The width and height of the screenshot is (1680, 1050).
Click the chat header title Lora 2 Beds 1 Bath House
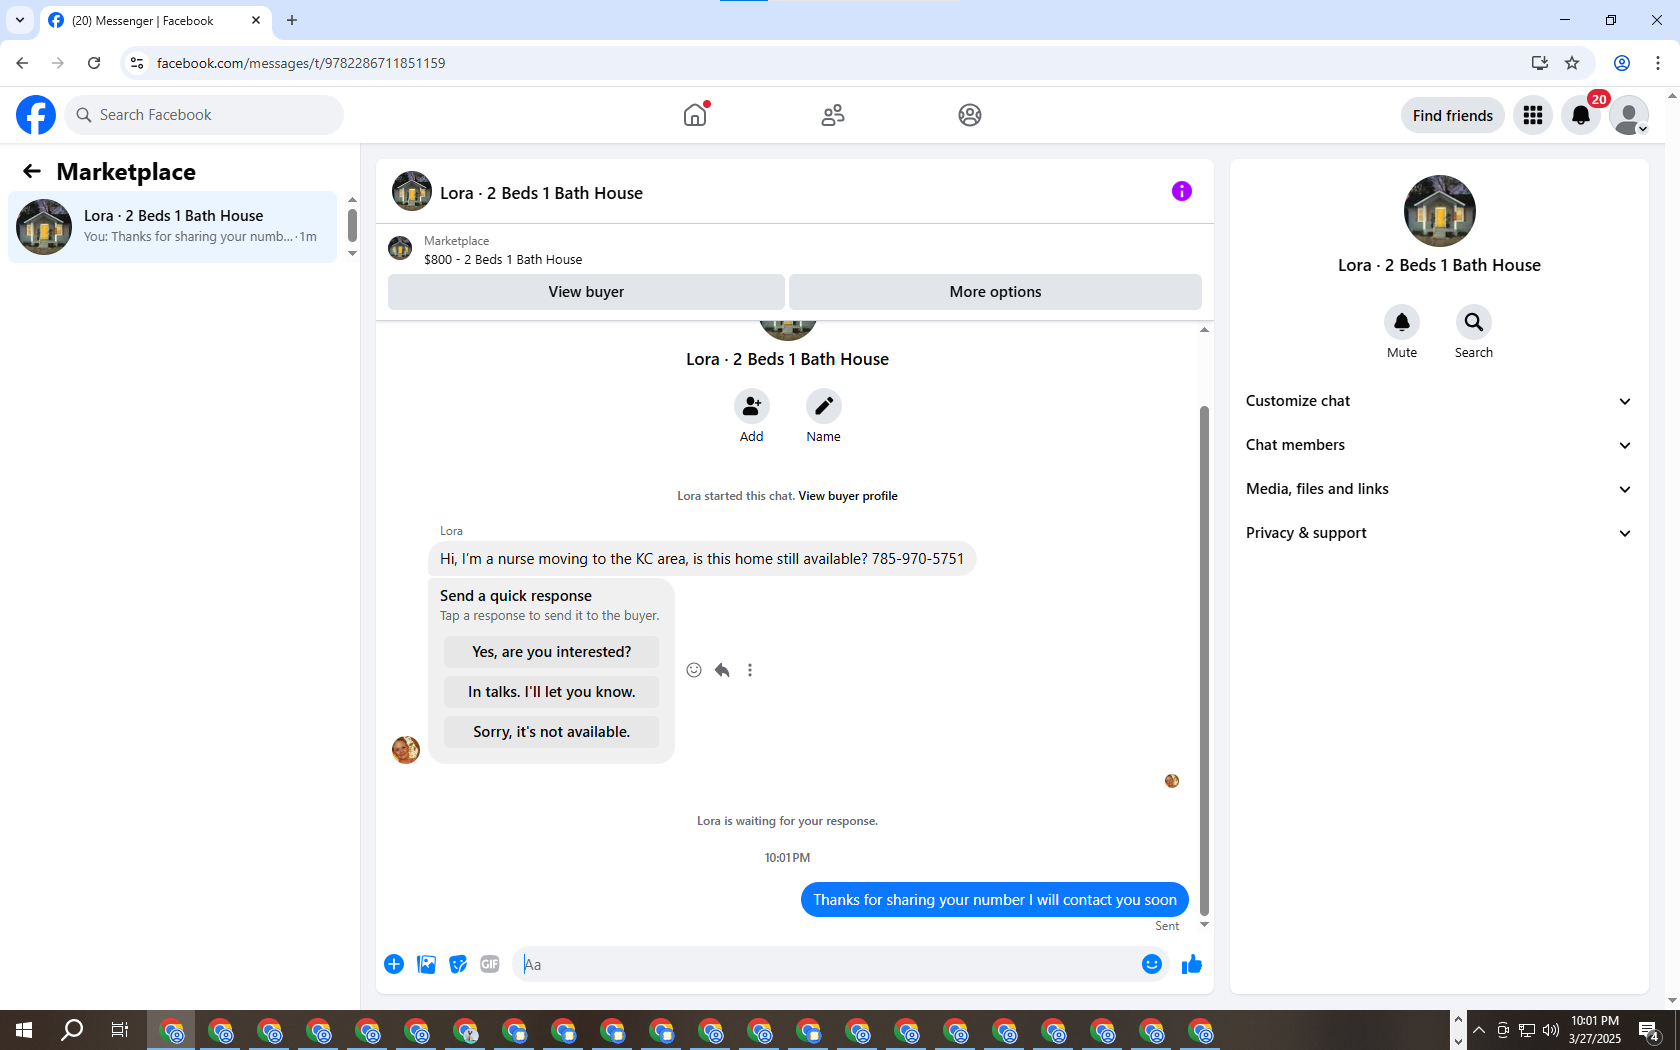click(541, 193)
